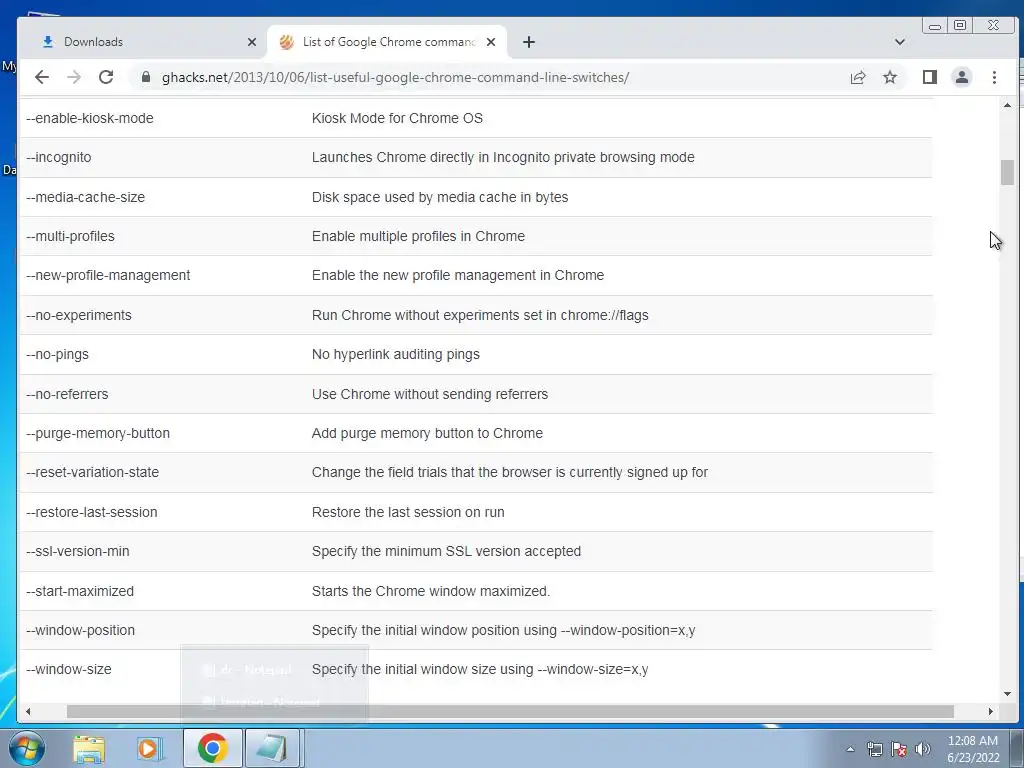Click the horizontal scrollbar right arrow

tap(991, 711)
